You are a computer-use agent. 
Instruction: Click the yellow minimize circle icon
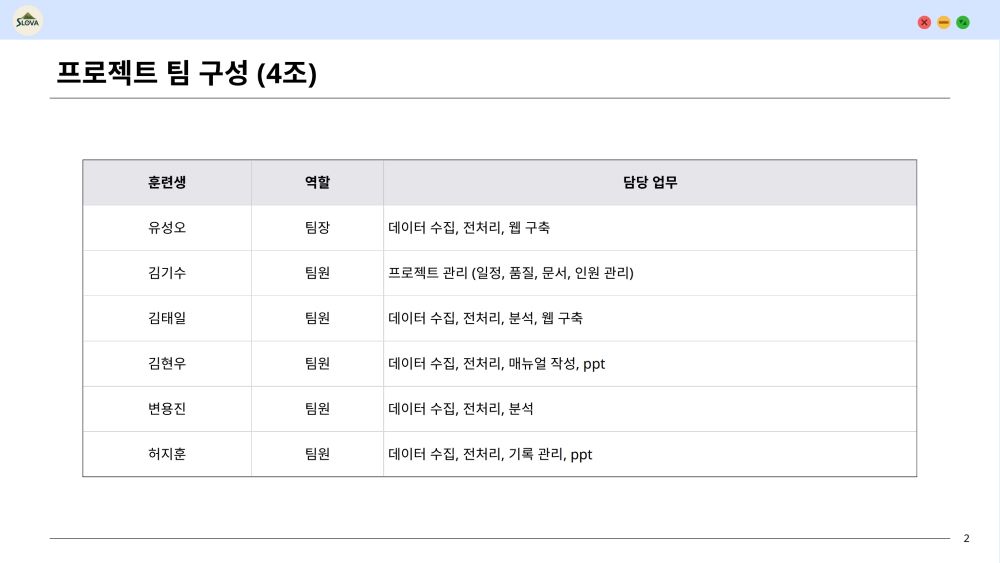click(x=943, y=22)
